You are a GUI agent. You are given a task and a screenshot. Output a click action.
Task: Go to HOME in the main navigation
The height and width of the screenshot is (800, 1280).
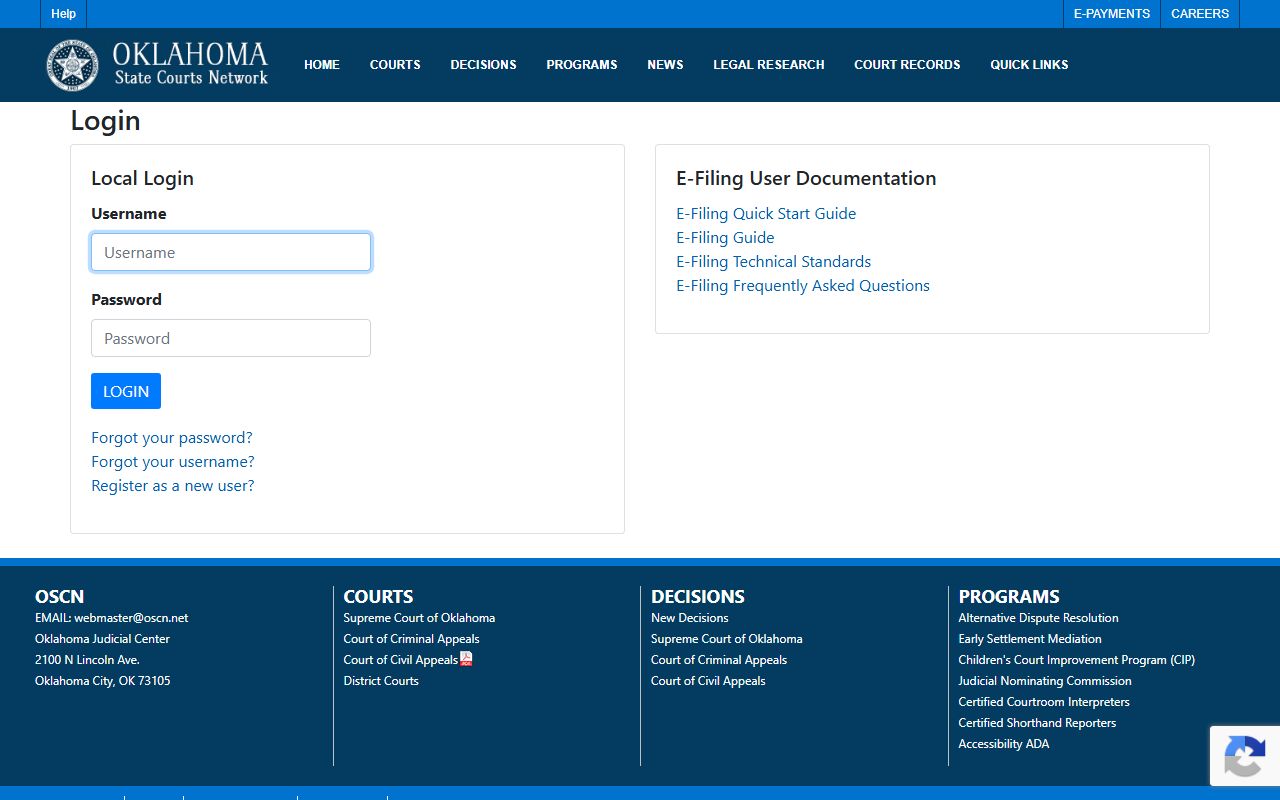322,65
